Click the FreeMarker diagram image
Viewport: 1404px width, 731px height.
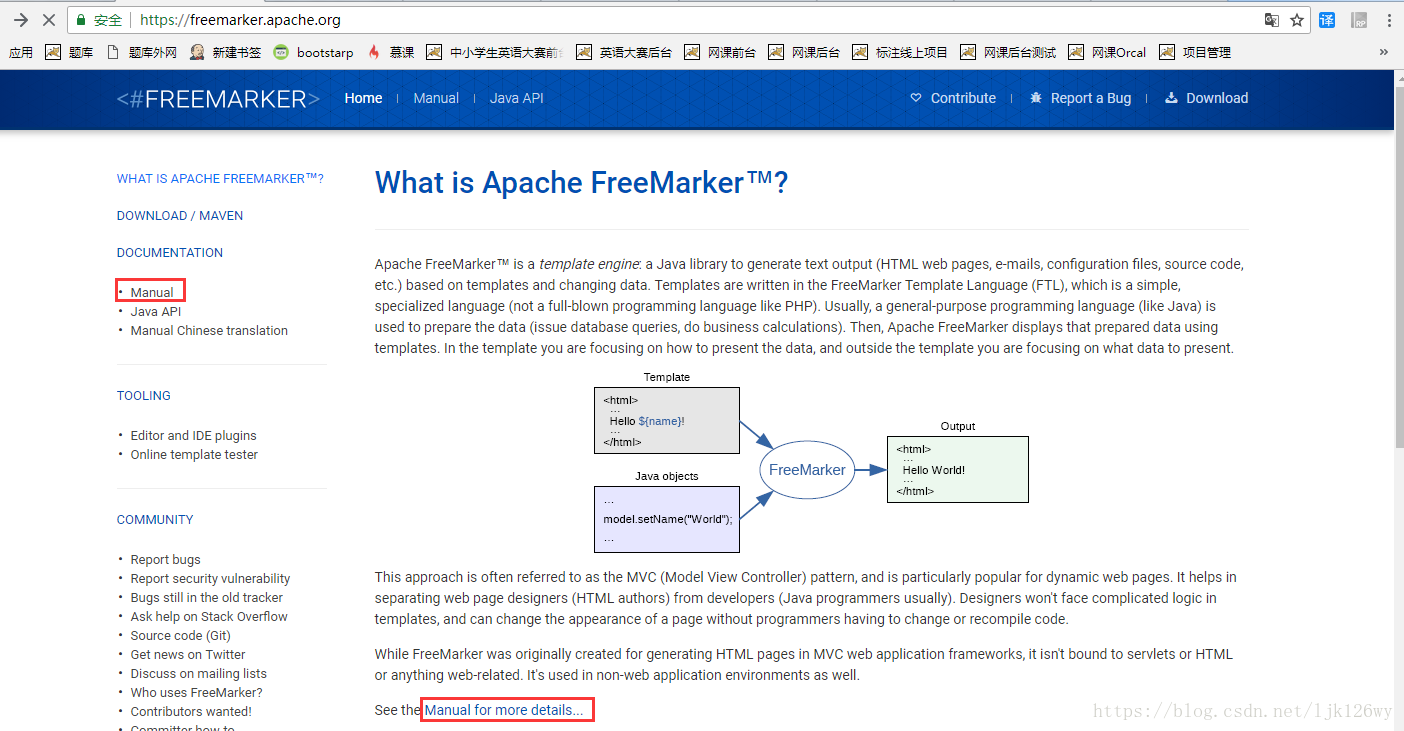[x=811, y=462]
